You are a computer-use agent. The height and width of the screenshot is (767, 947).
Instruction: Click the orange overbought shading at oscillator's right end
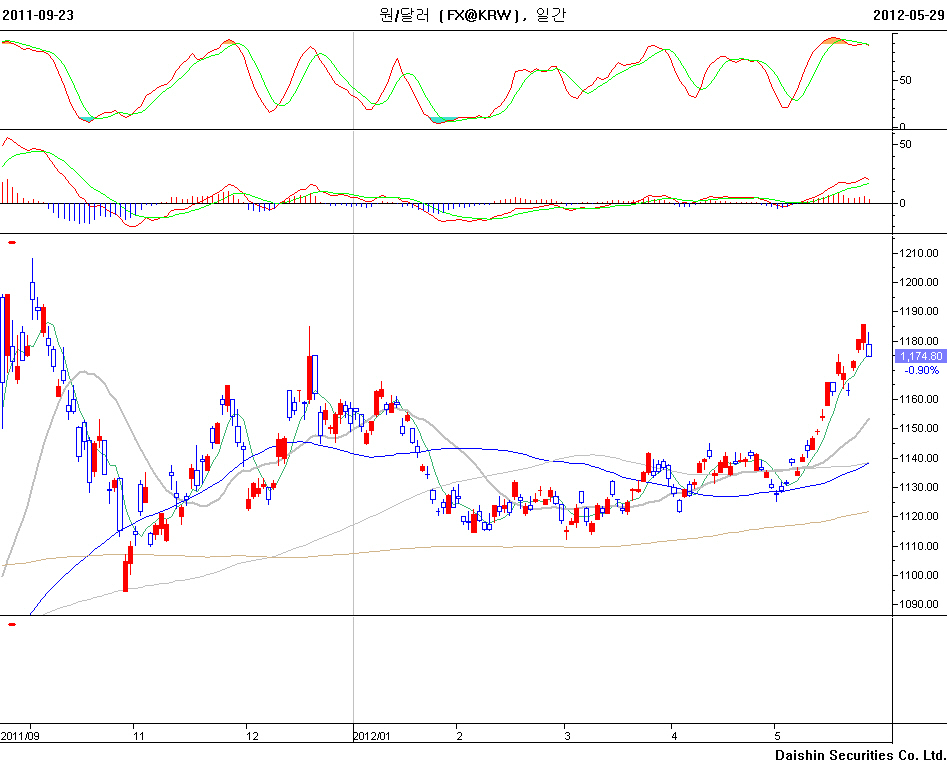click(838, 41)
